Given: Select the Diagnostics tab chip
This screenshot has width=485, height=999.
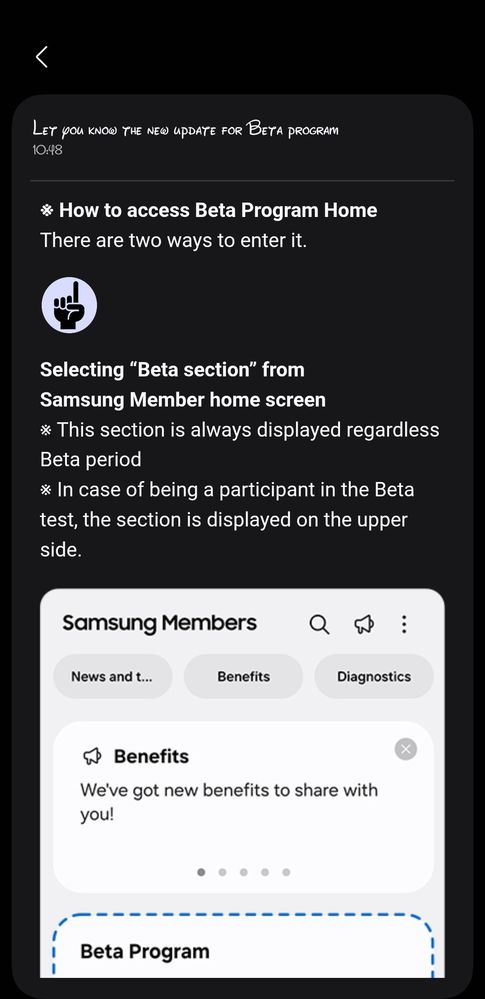Looking at the screenshot, I should 374,677.
